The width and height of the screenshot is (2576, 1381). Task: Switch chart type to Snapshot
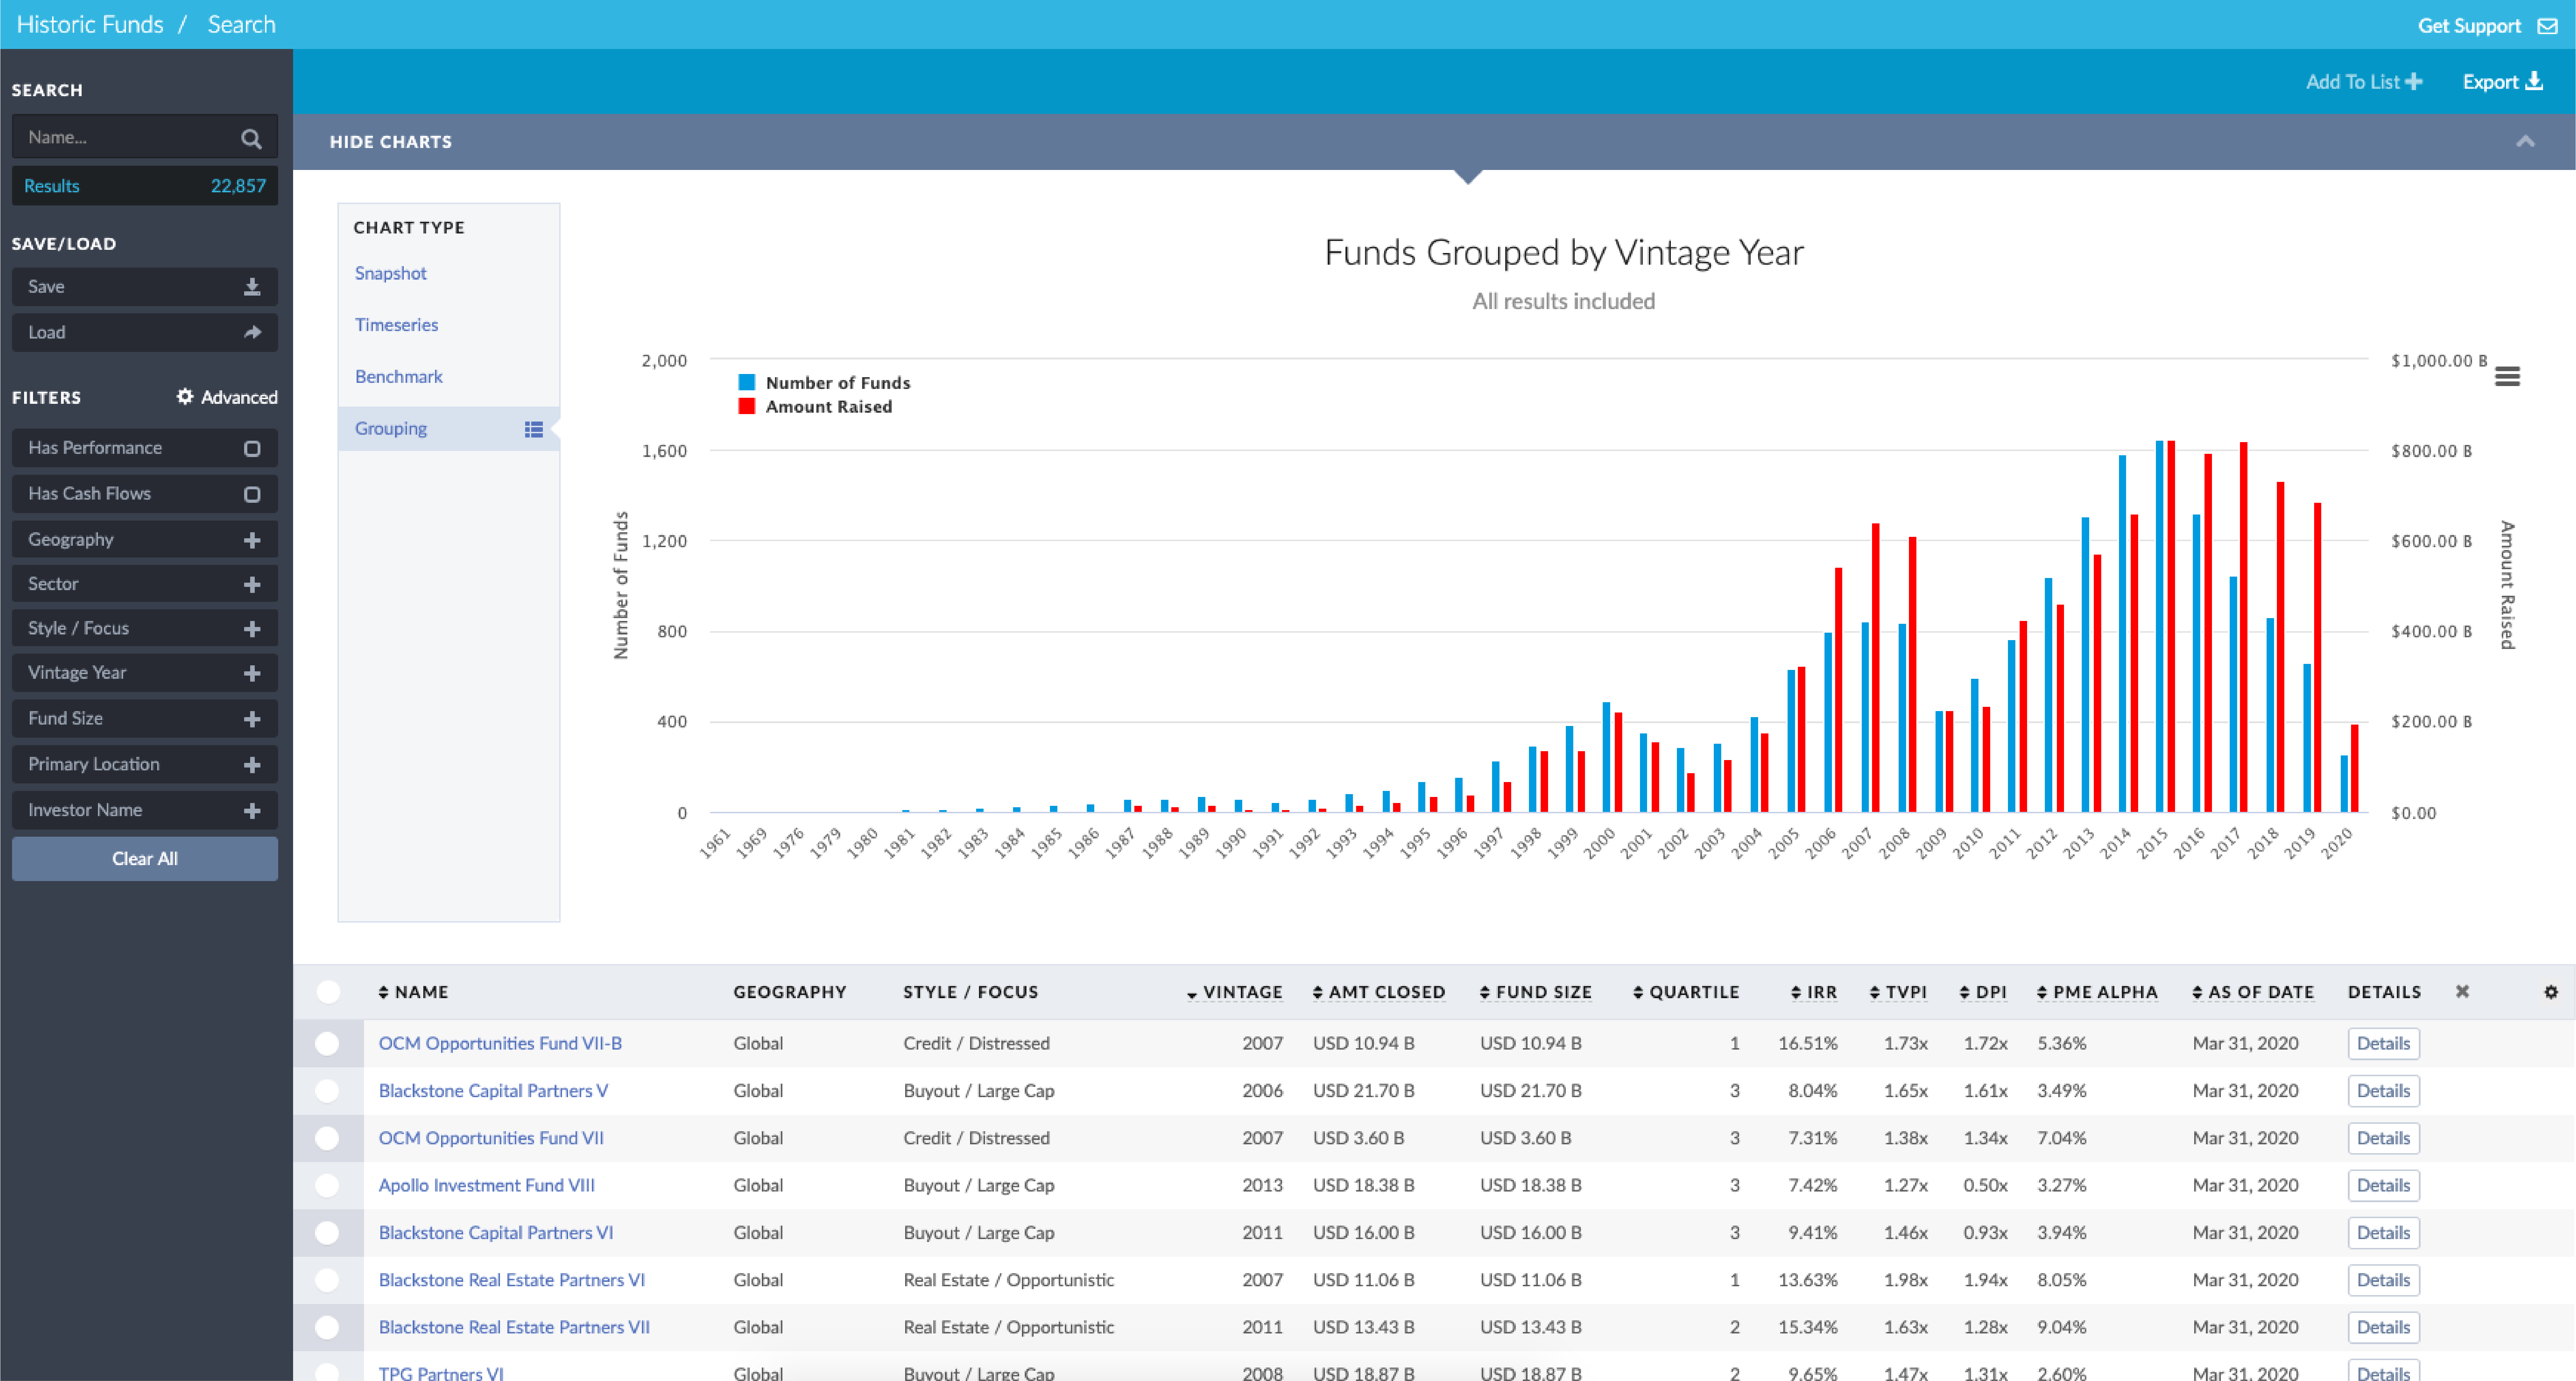coord(391,273)
